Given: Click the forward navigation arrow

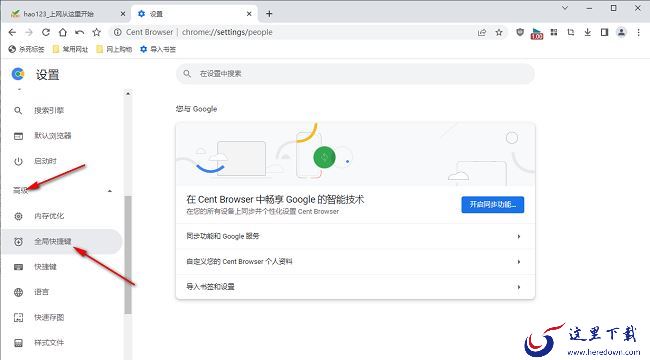Looking at the screenshot, I should [29, 32].
